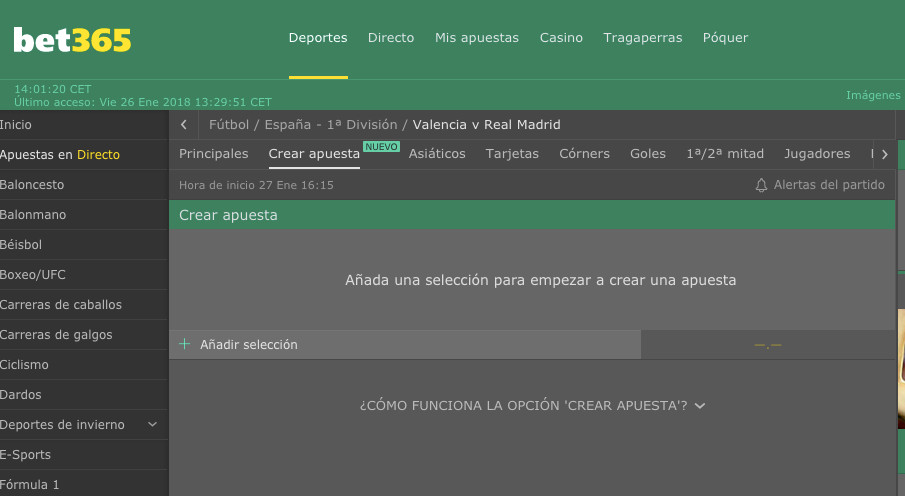Select Baloncesto in the sports sidebar

point(32,185)
